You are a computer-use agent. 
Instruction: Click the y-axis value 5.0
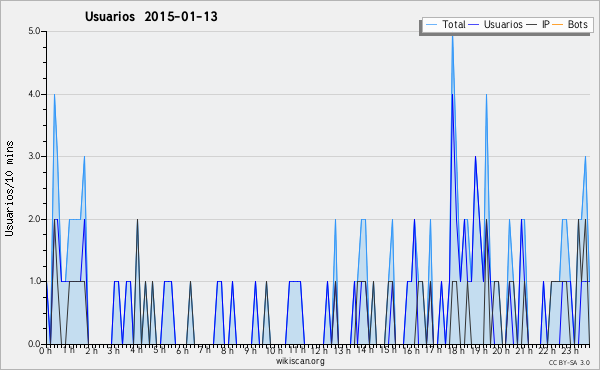[34, 31]
